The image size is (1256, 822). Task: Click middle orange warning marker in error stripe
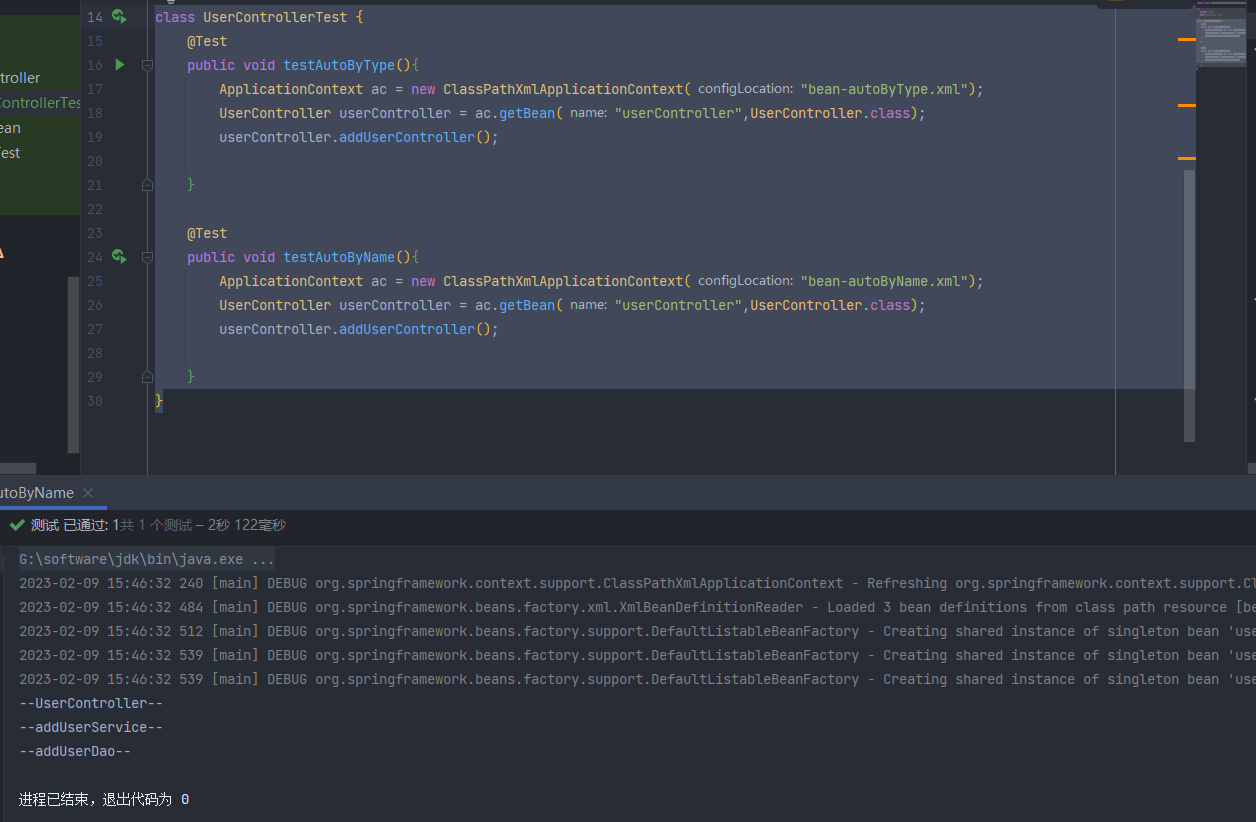[x=1186, y=105]
